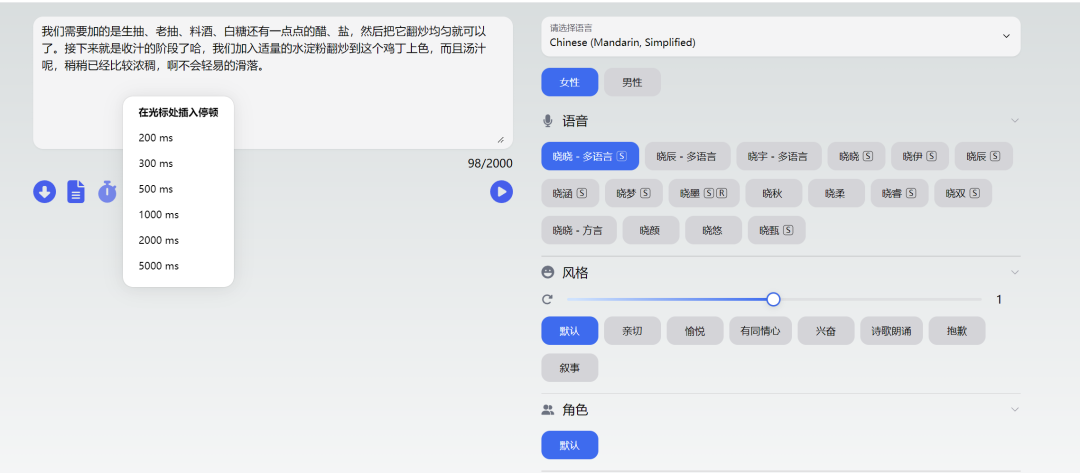
Task: Collapse the 风格 section chevron
Action: click(1015, 273)
